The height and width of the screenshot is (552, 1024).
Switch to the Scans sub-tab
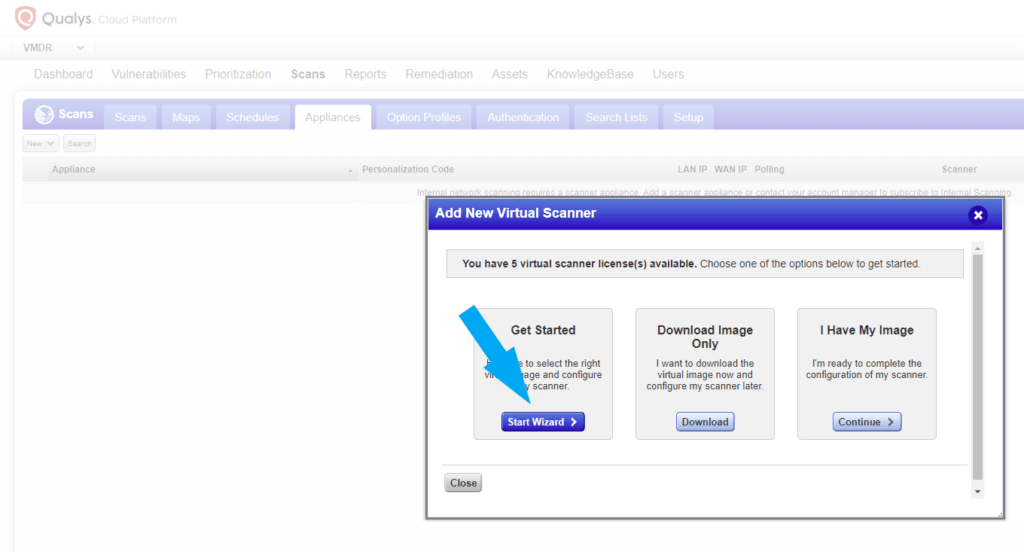(130, 118)
